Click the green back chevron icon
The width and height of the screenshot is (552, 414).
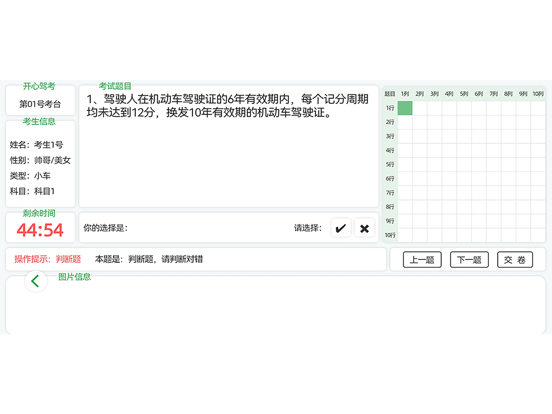pos(36,281)
